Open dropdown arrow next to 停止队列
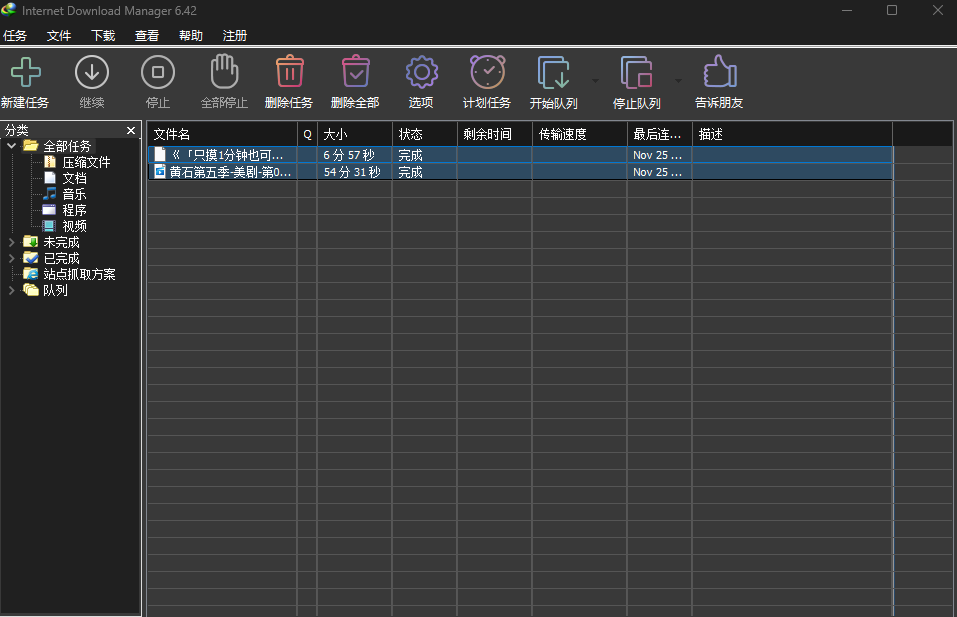The height and width of the screenshot is (617, 957). 678,80
